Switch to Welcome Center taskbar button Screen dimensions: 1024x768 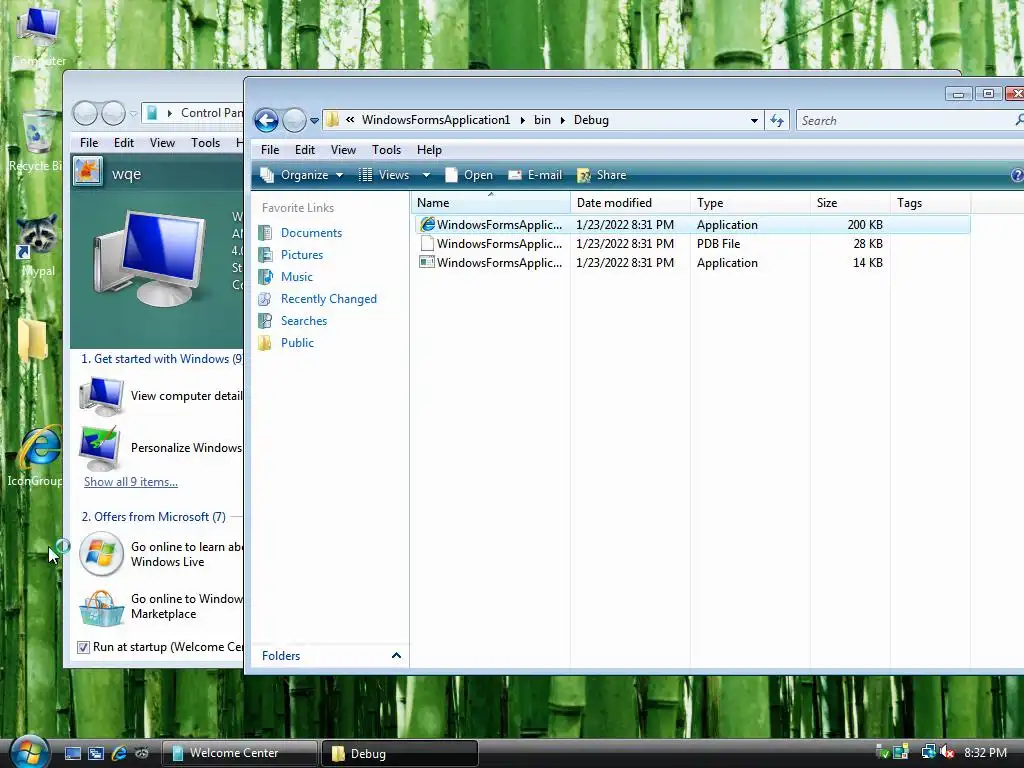click(x=239, y=753)
